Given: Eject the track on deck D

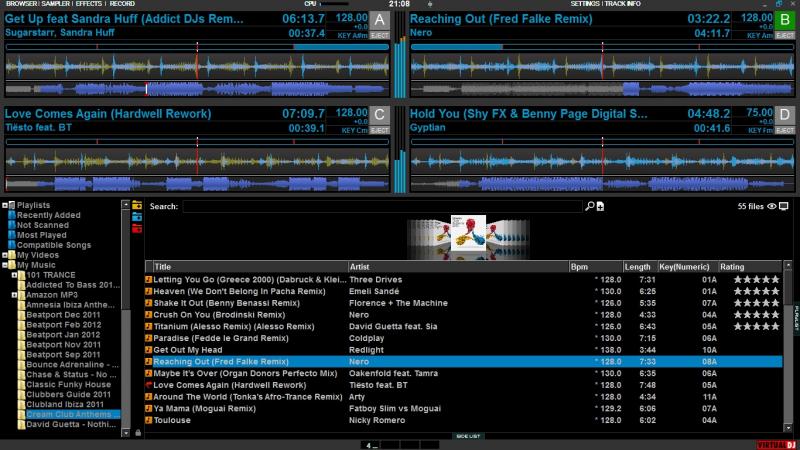Looking at the screenshot, I should click(x=785, y=131).
